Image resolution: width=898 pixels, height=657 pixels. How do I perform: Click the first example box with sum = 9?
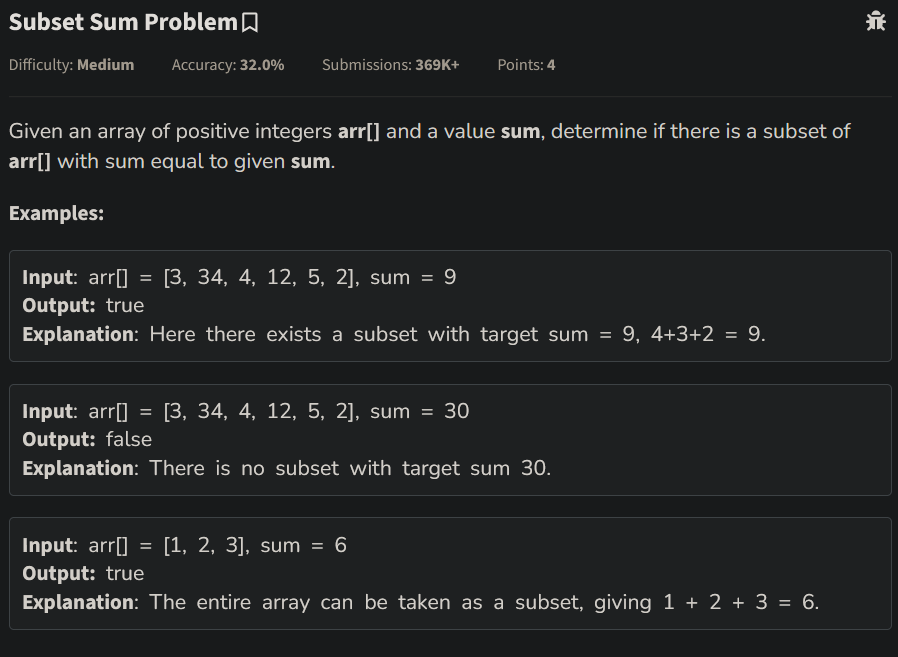[x=450, y=306]
